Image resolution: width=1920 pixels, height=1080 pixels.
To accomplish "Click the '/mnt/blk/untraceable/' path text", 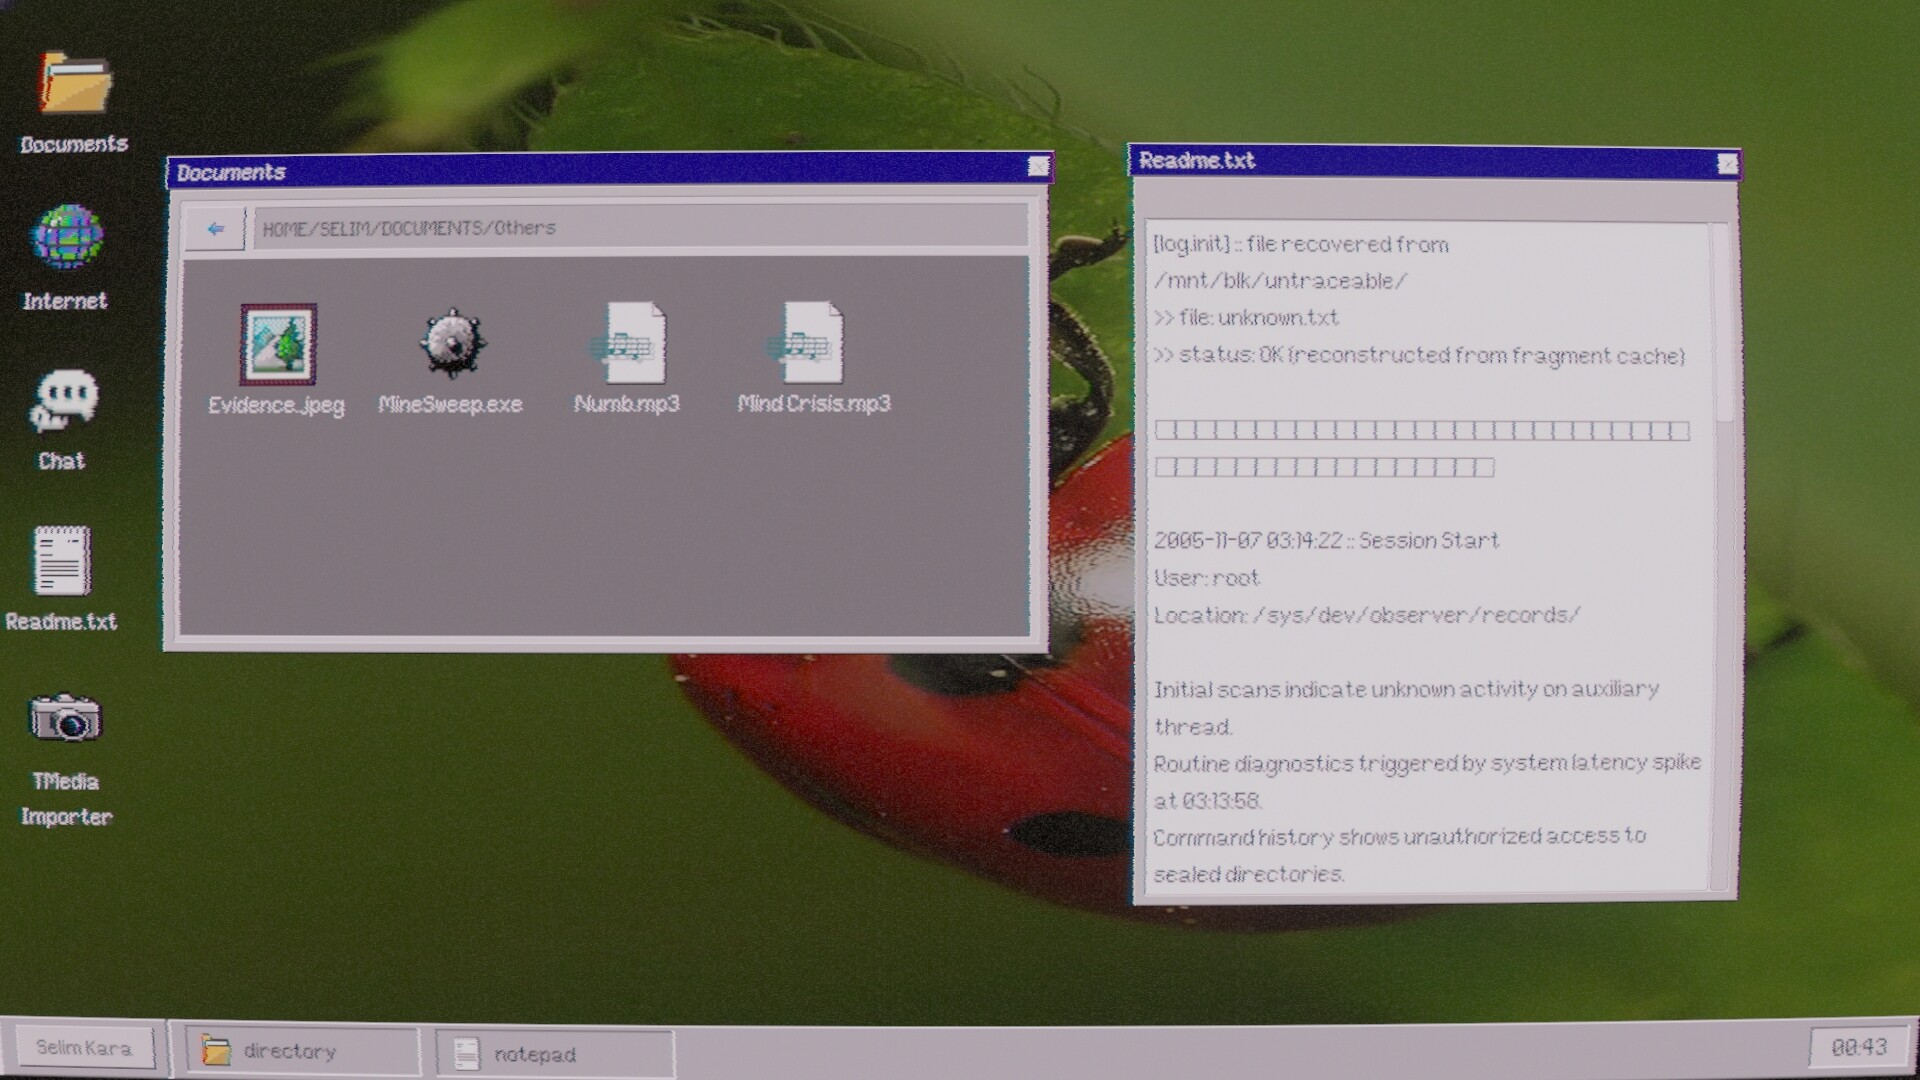I will pyautogui.click(x=1280, y=281).
